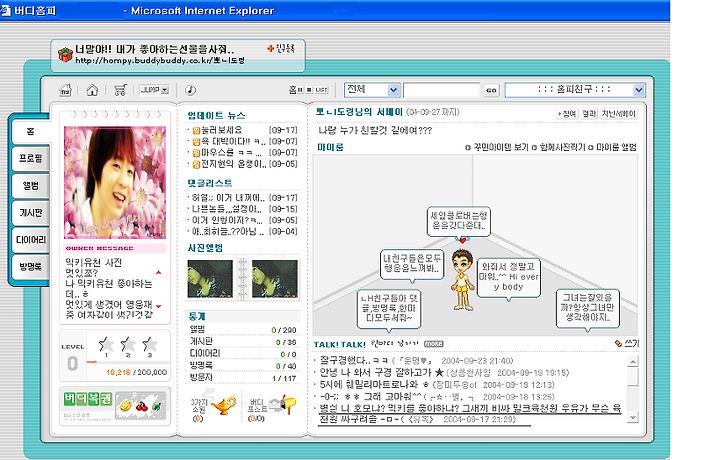Open the 버디 포스트 mailbox icon
Screen dimensions: 720x460
pos(282,405)
